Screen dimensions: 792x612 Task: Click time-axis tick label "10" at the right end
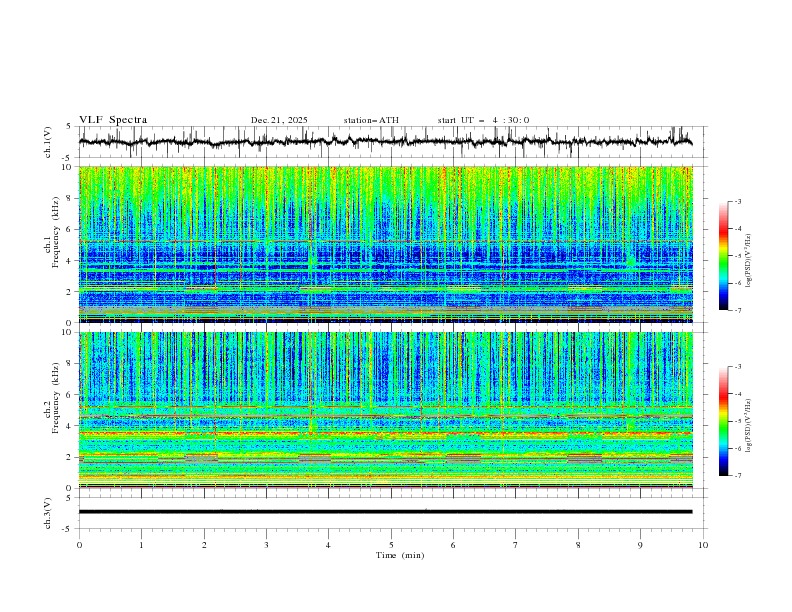click(x=703, y=545)
